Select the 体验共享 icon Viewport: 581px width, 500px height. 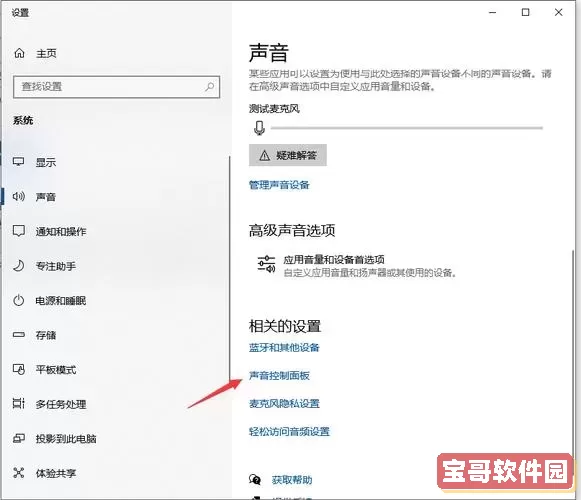[19, 473]
